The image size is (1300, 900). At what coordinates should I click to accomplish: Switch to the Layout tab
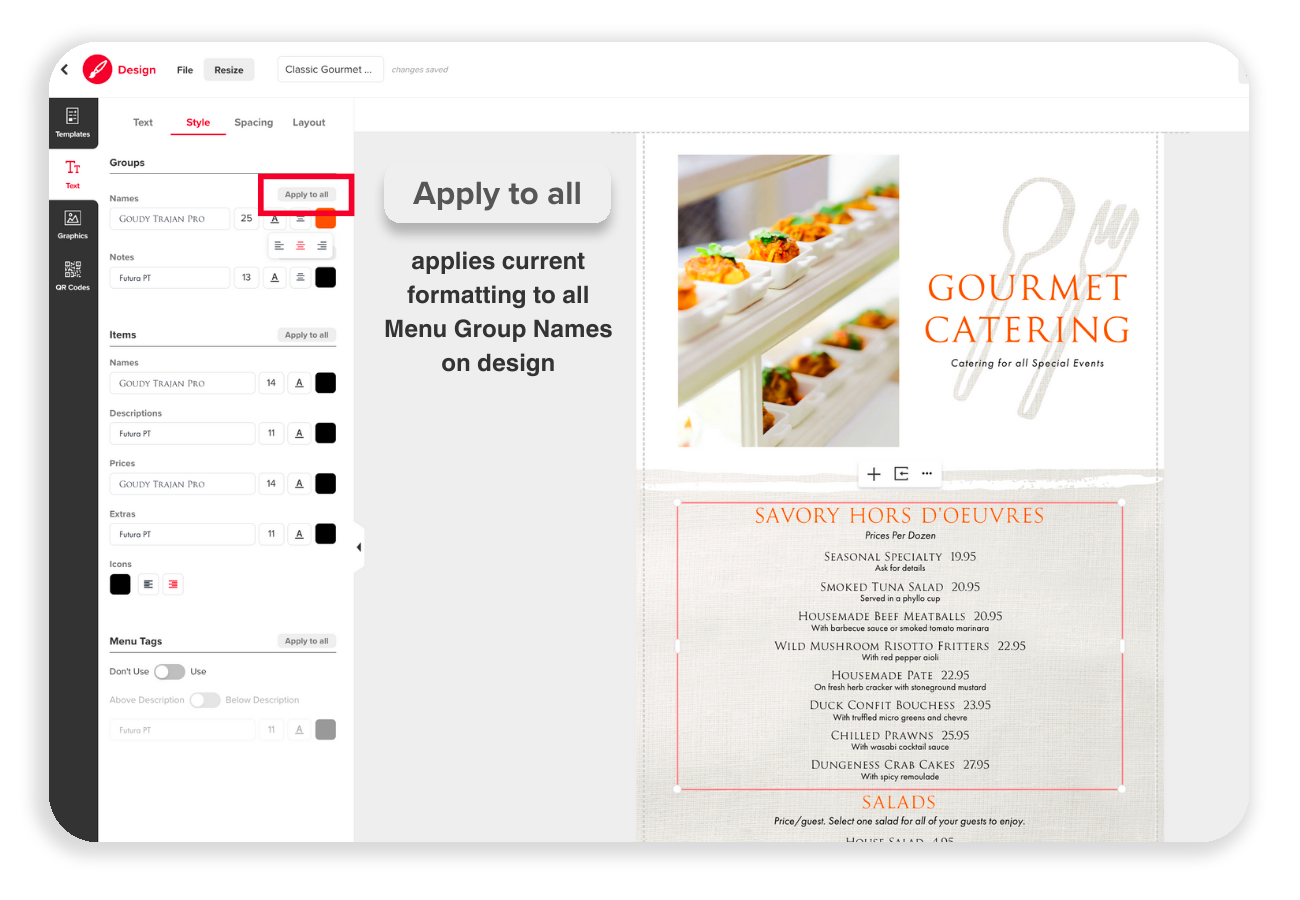coord(309,122)
